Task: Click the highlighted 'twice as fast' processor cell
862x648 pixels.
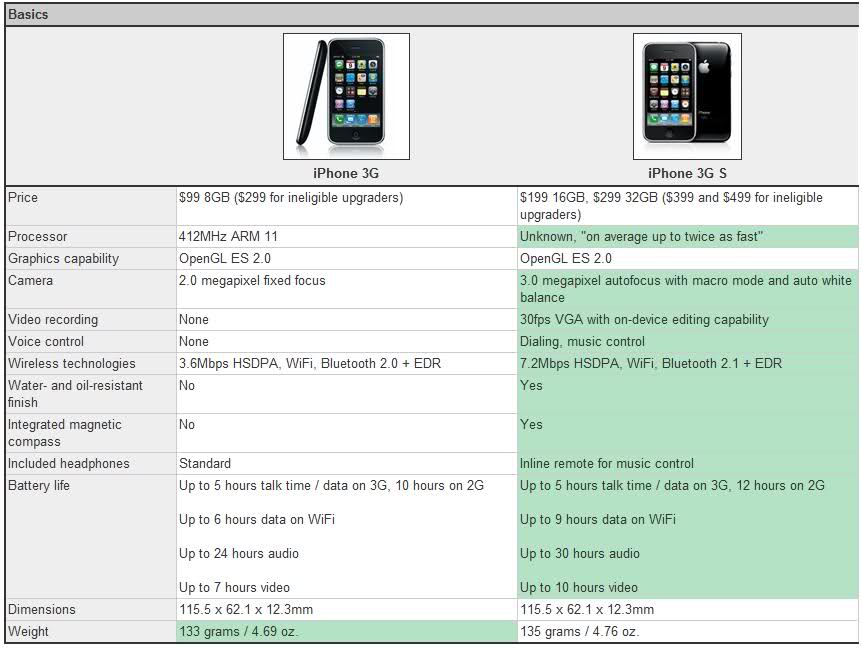Action: (x=642, y=237)
